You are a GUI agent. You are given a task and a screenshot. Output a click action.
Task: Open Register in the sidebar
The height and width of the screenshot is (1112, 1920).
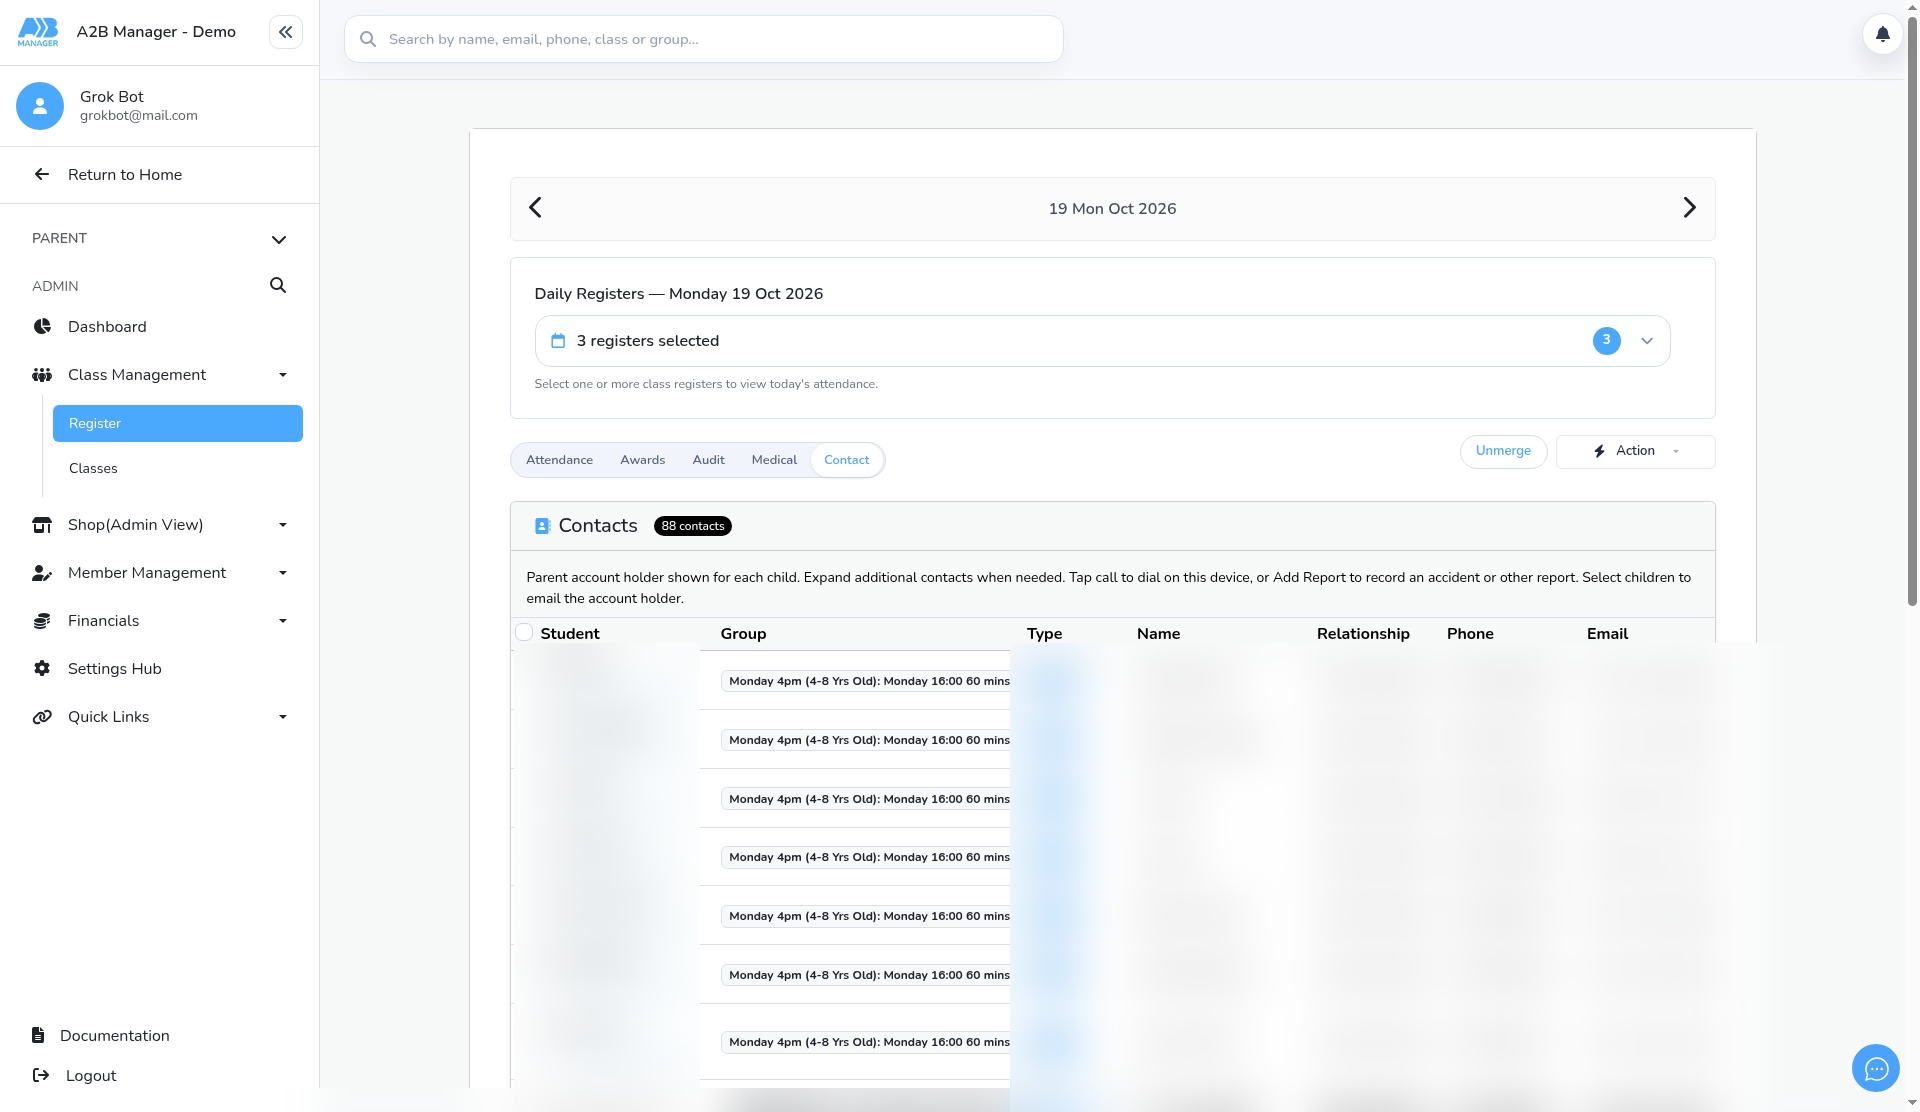point(178,423)
